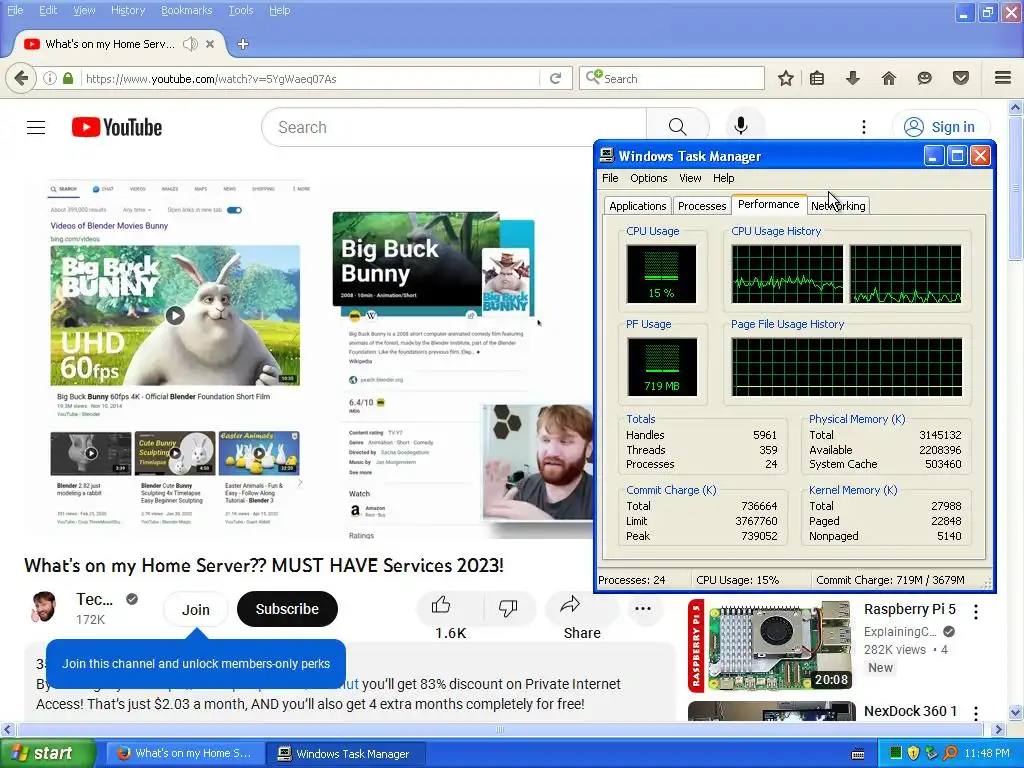Go to the Firefox home page icon
The width and height of the screenshot is (1024, 768).
click(x=888, y=78)
